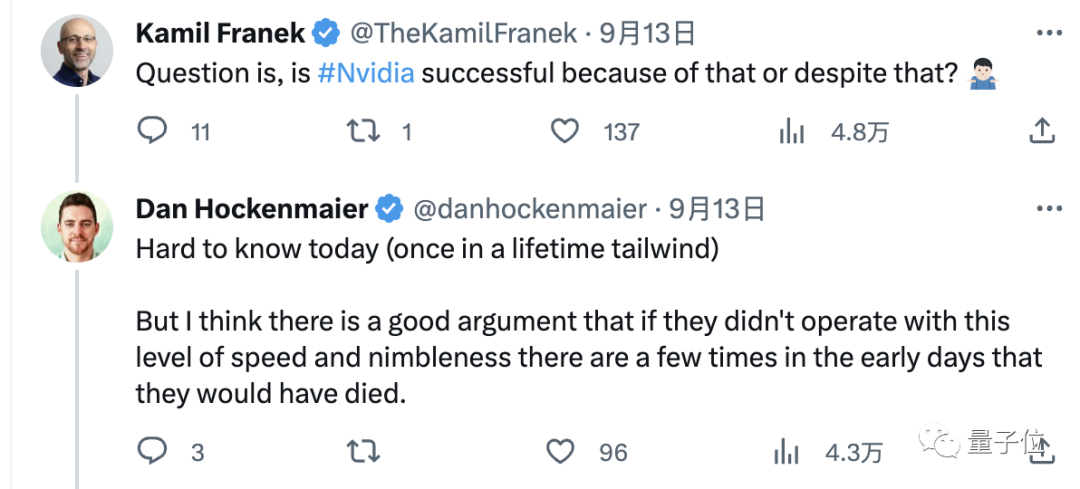This screenshot has width=1080, height=489.
Task: Like Dan Hockenmaier's tweet with 96 likes
Action: [561, 452]
